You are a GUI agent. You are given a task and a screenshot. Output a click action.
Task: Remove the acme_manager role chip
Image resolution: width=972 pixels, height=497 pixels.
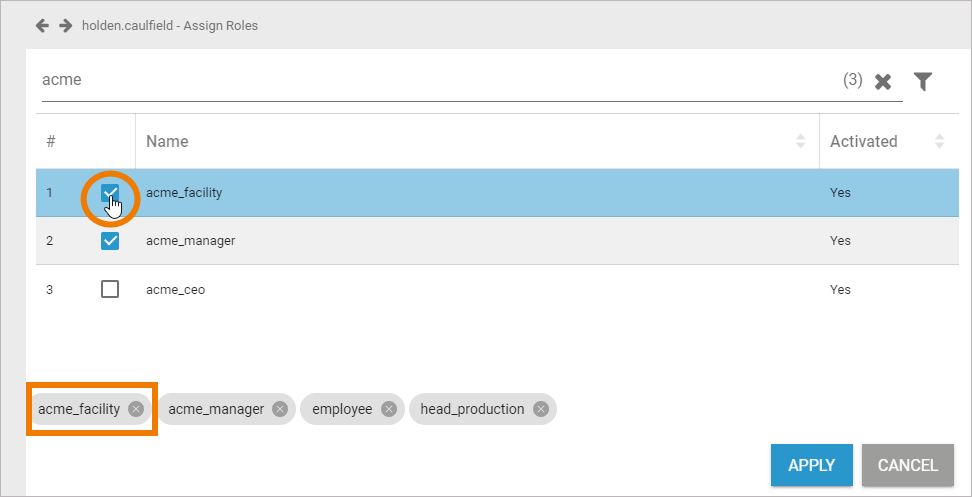(x=280, y=409)
